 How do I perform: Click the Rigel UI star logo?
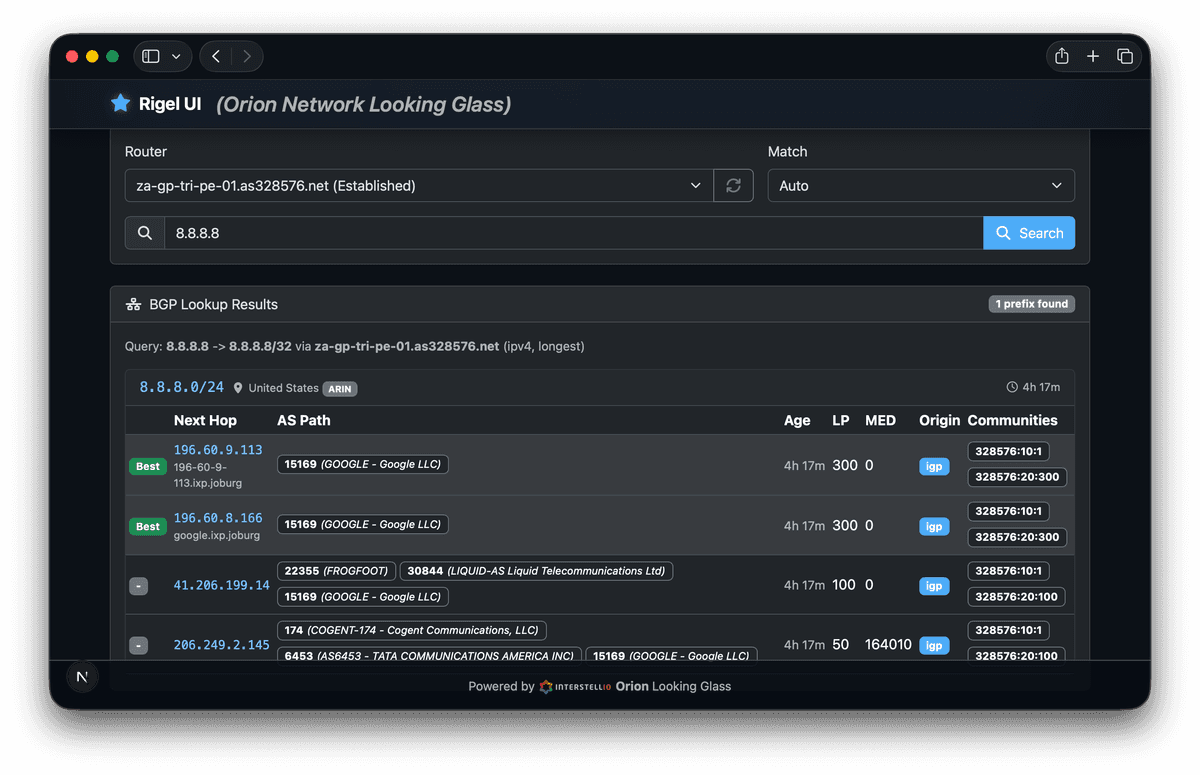(x=120, y=103)
